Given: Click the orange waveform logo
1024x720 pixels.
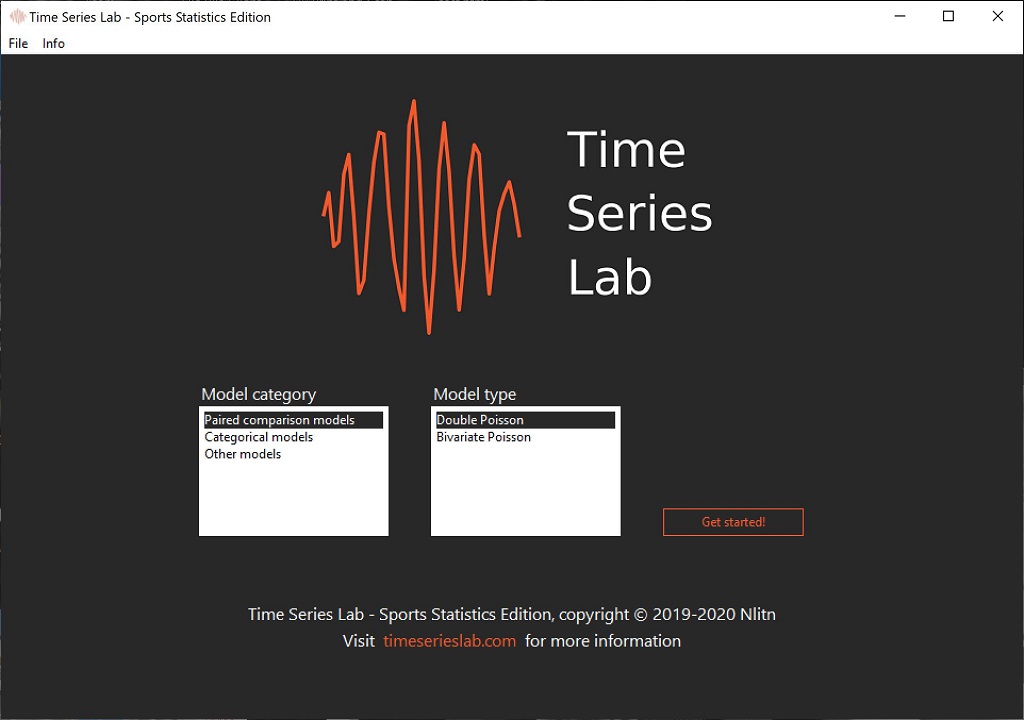Looking at the screenshot, I should coord(422,217).
